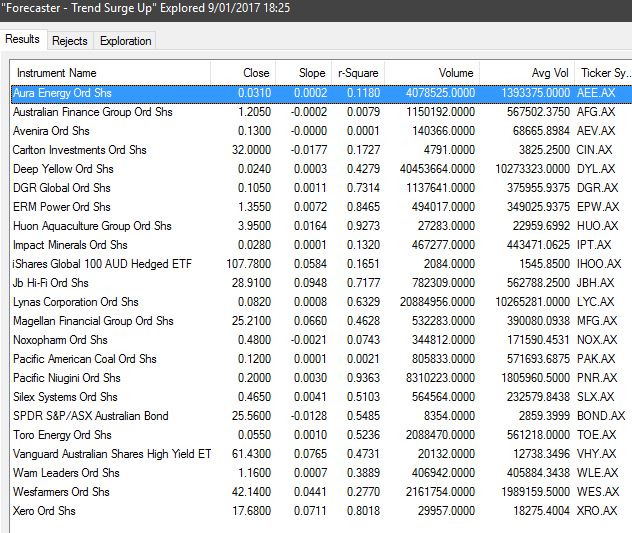This screenshot has height=533, width=632.
Task: Select Magellan Financial Group Ord Shs row
Action: 321,321
